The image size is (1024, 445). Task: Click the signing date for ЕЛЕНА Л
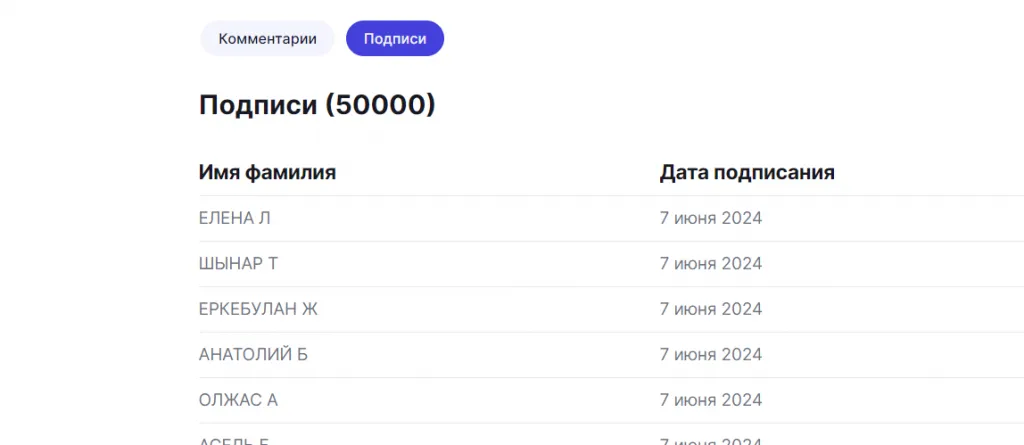pyautogui.click(x=710, y=218)
